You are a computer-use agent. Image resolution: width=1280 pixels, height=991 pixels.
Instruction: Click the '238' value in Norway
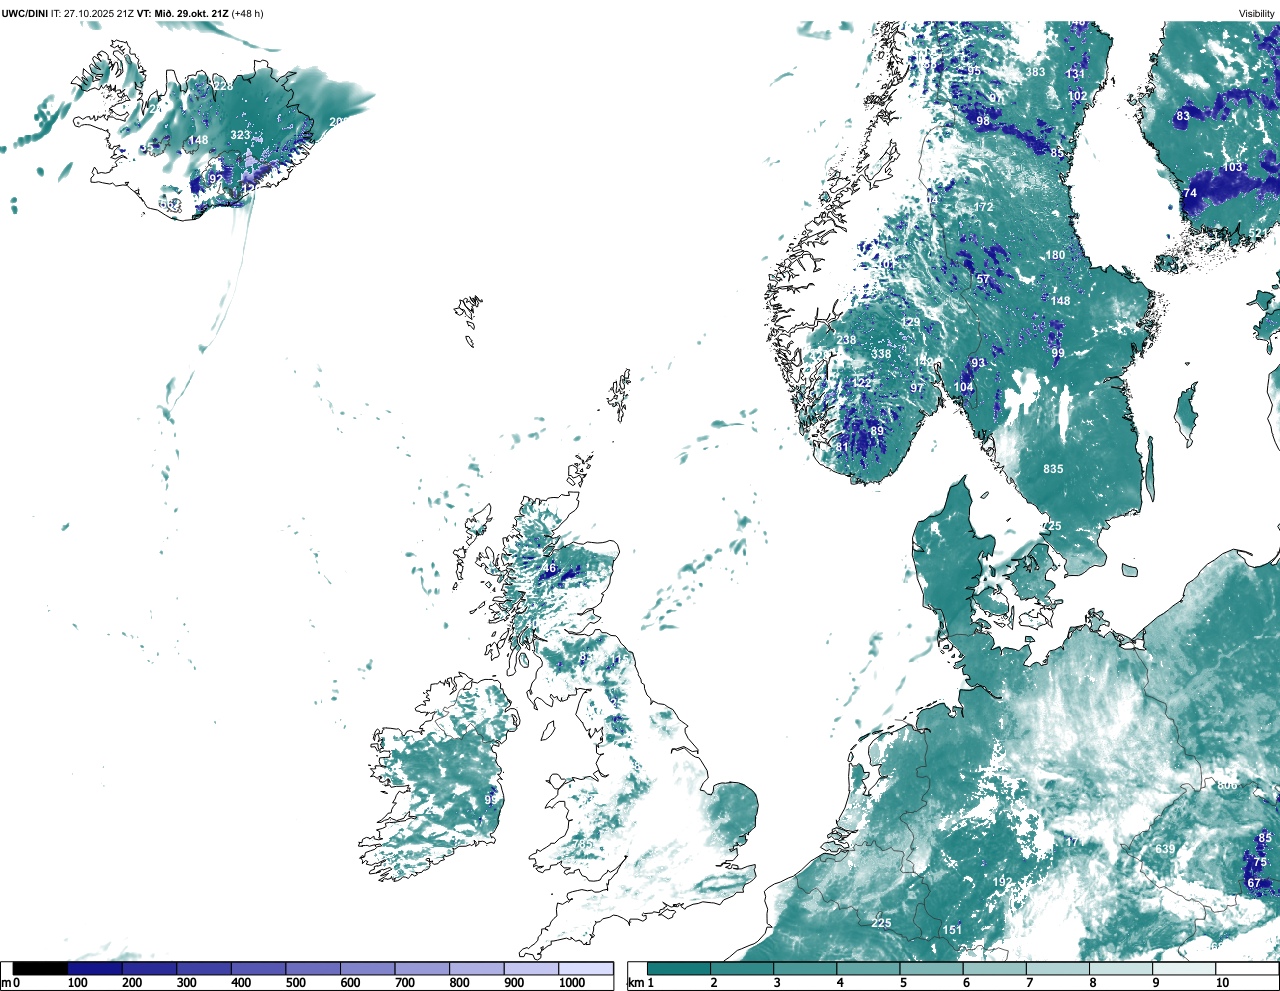pos(846,340)
